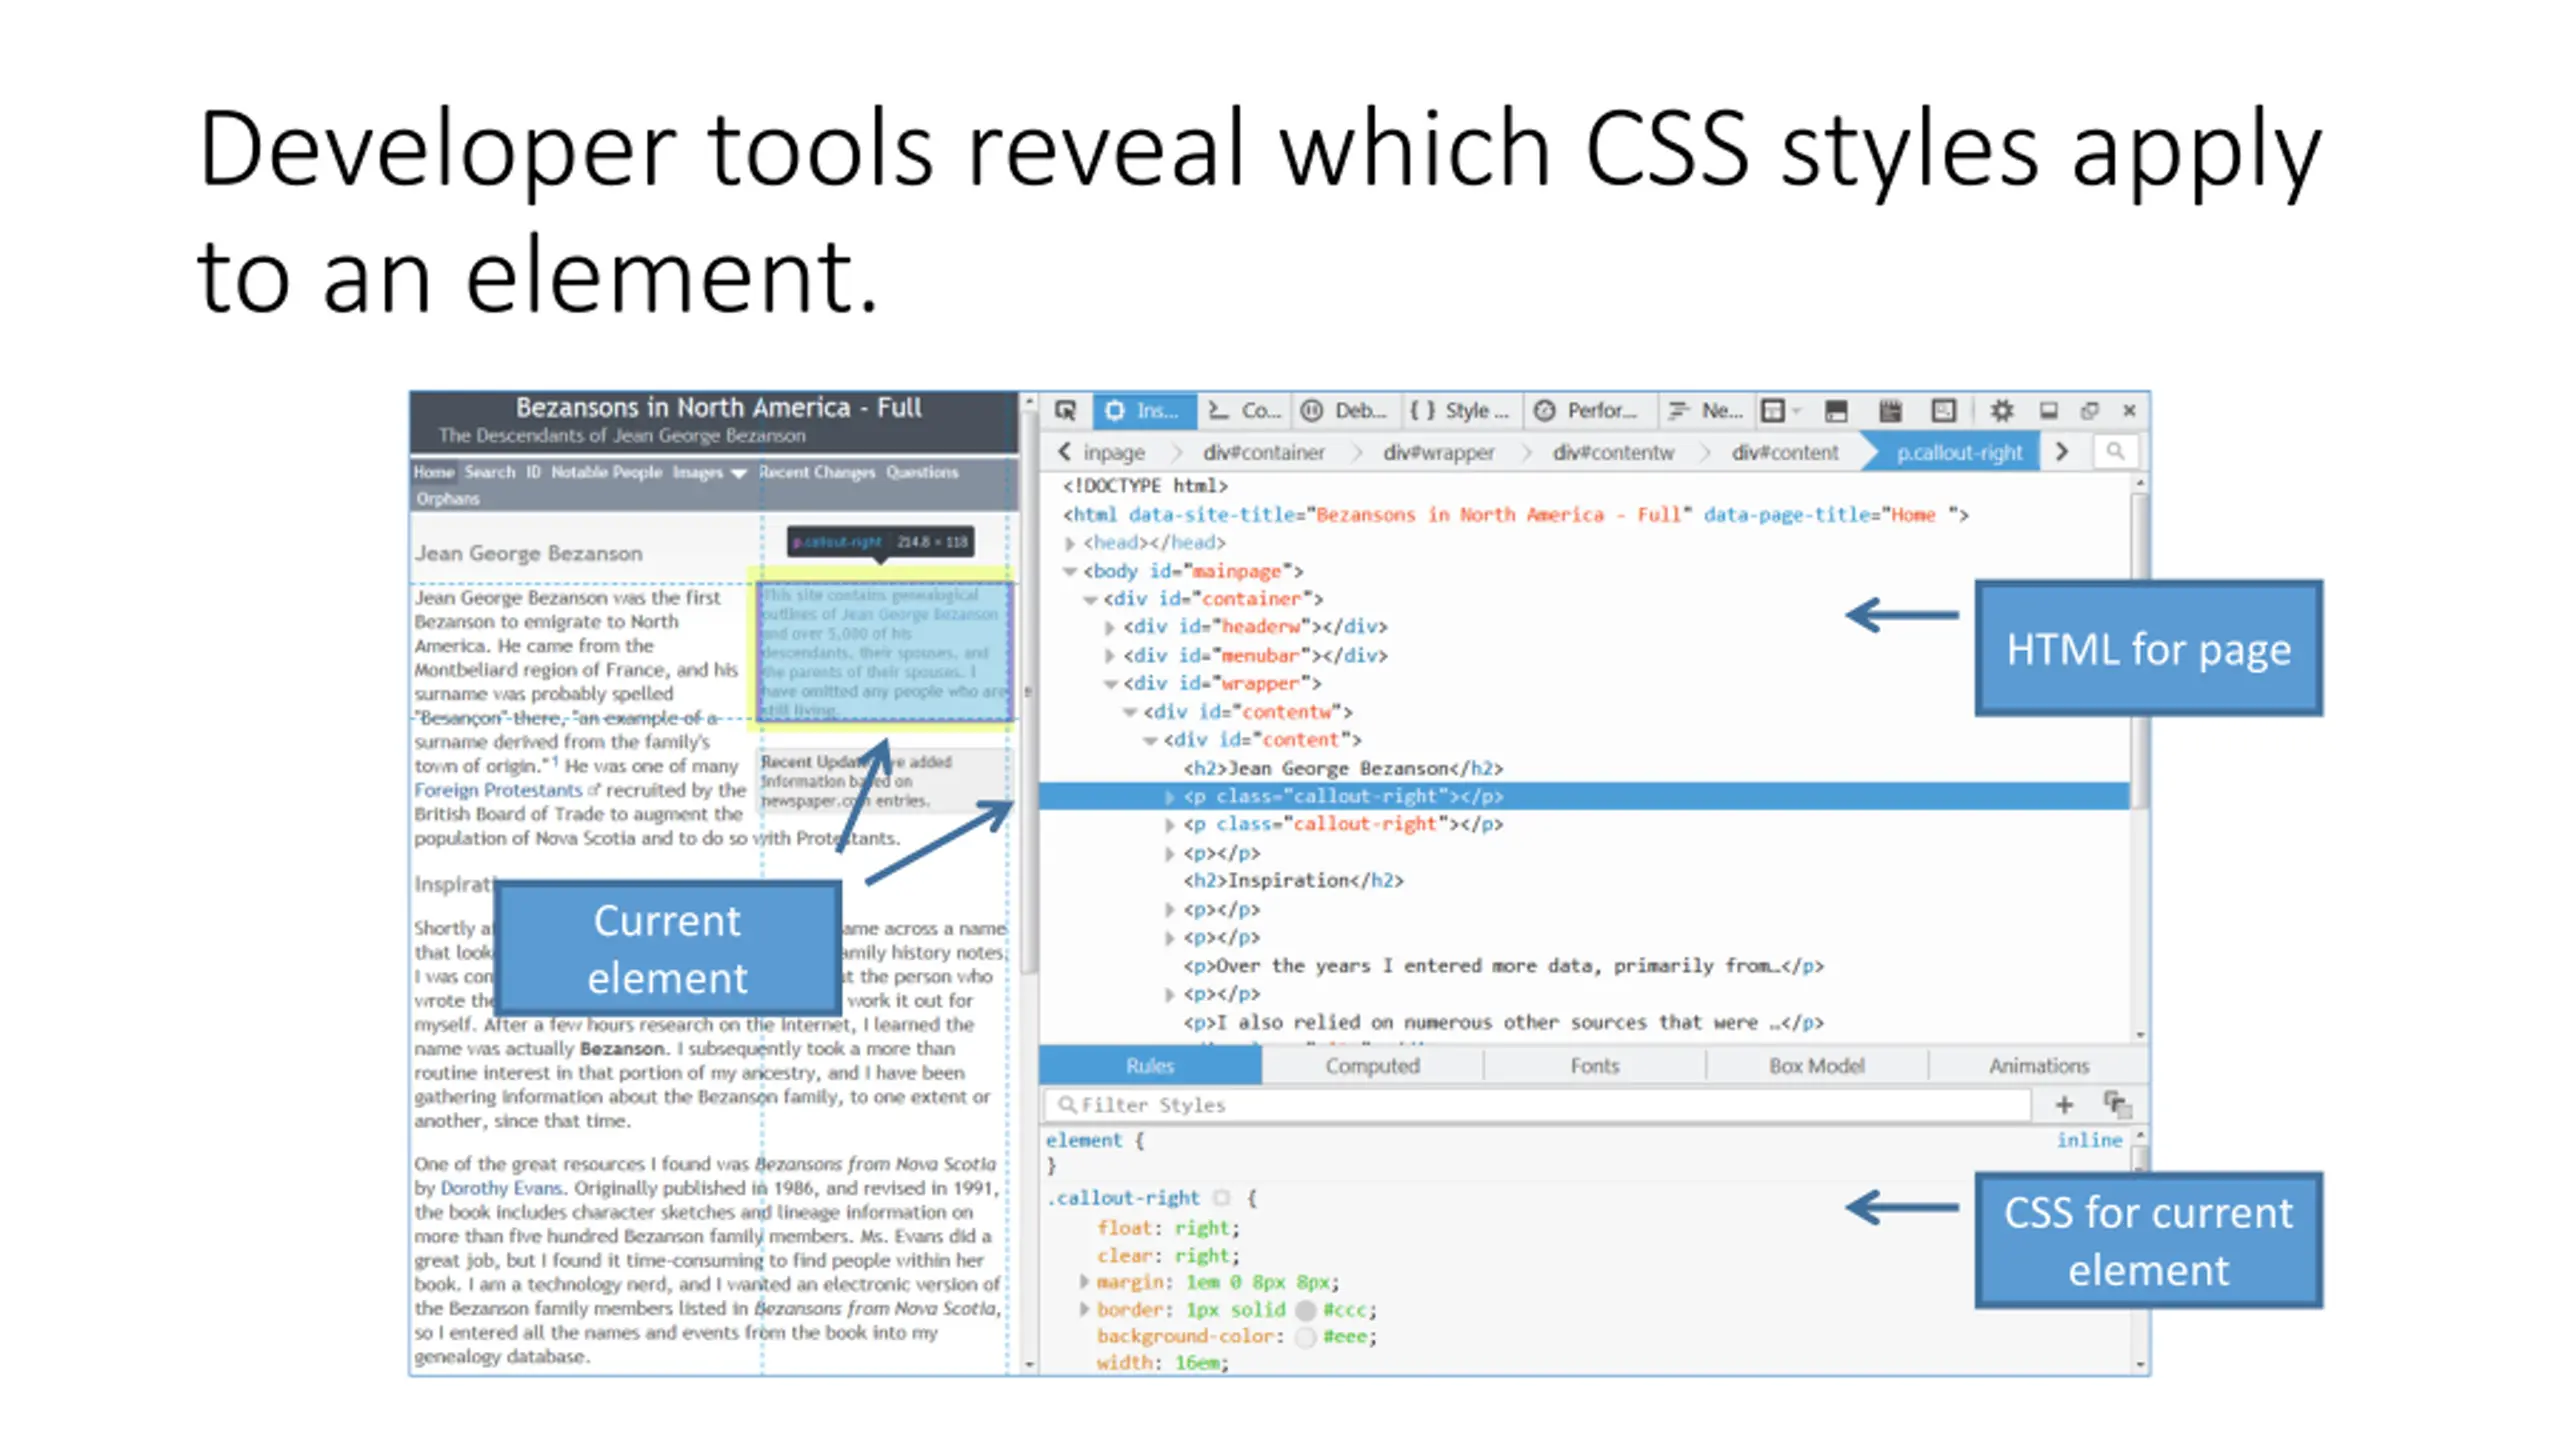Viewport: 2560px width, 1440px height.
Task: Click the clapperboard toolbar icon
Action: point(1889,410)
